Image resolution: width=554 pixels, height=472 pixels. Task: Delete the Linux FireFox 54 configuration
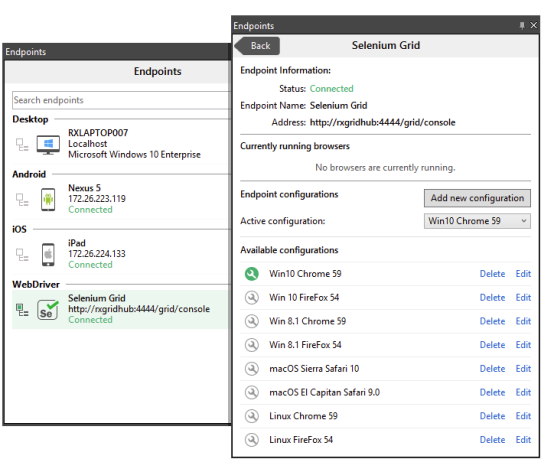[x=492, y=440]
